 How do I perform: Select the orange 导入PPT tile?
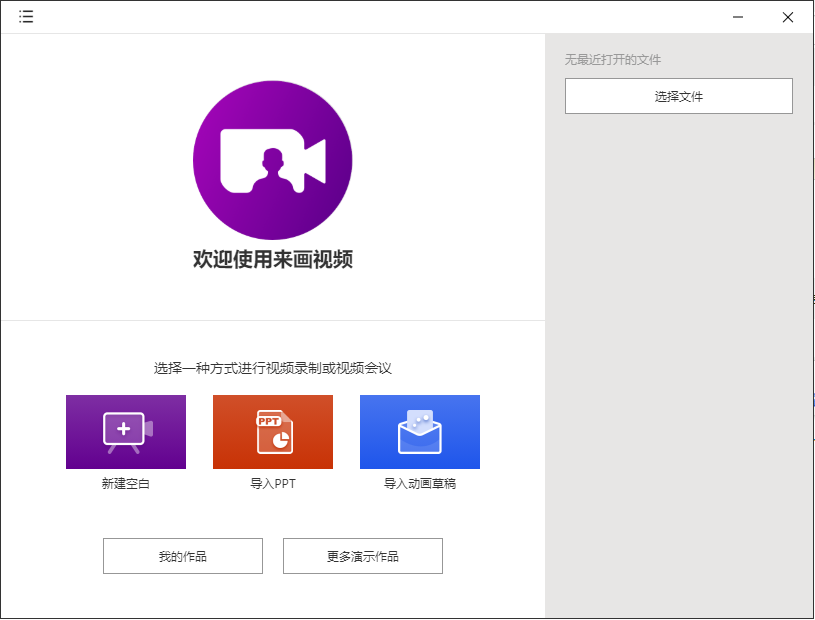[x=272, y=431]
